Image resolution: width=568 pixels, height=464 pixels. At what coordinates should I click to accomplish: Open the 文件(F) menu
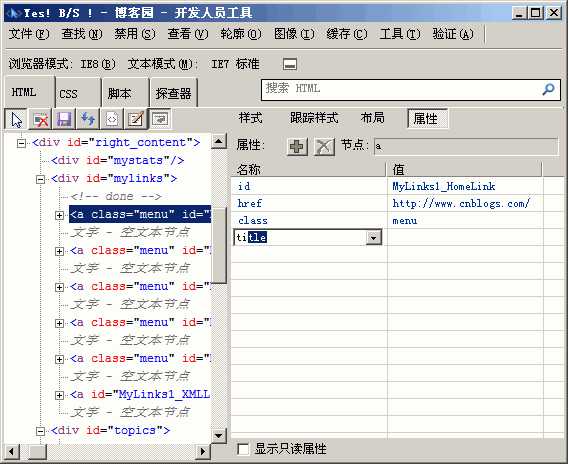[29, 34]
